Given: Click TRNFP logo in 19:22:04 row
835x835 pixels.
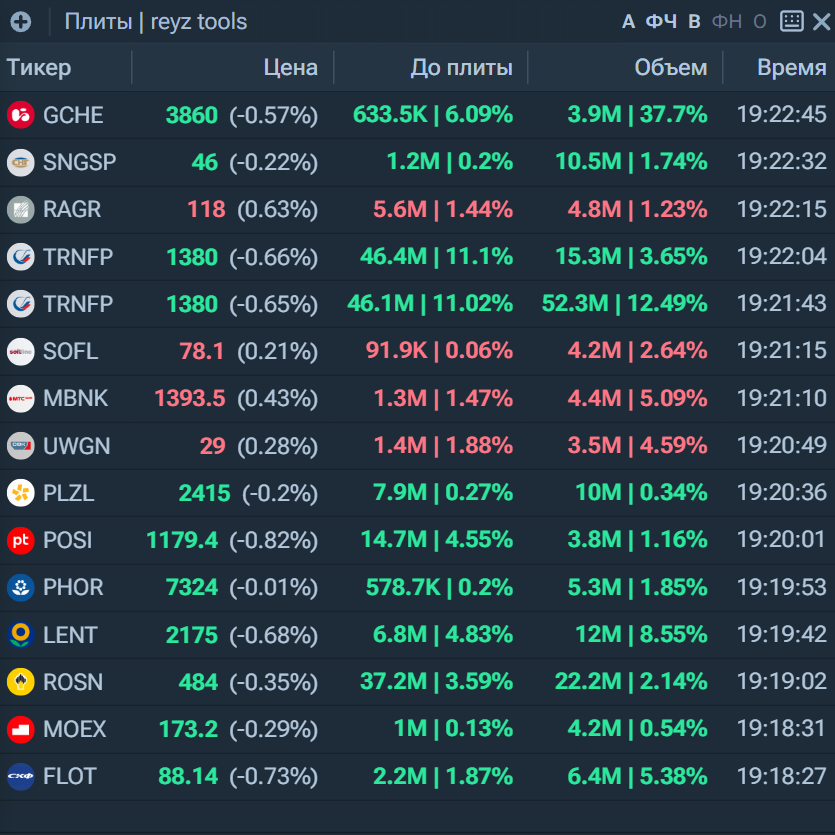Looking at the screenshot, I should [x=21, y=257].
